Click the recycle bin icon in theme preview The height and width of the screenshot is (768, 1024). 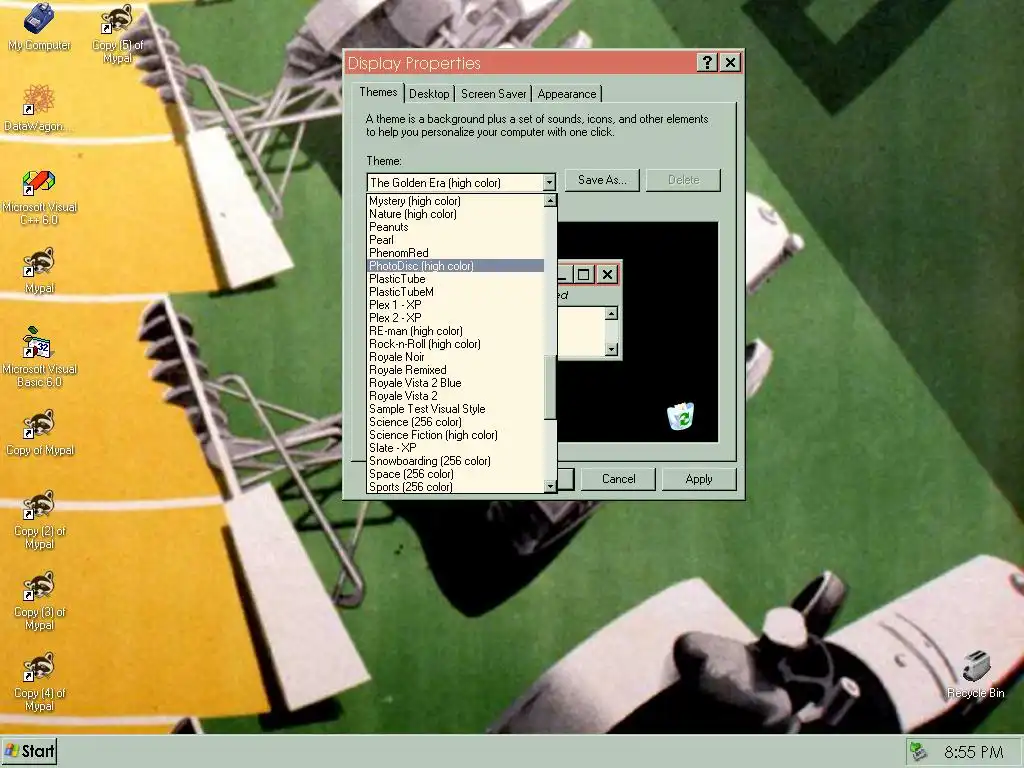[x=680, y=417]
